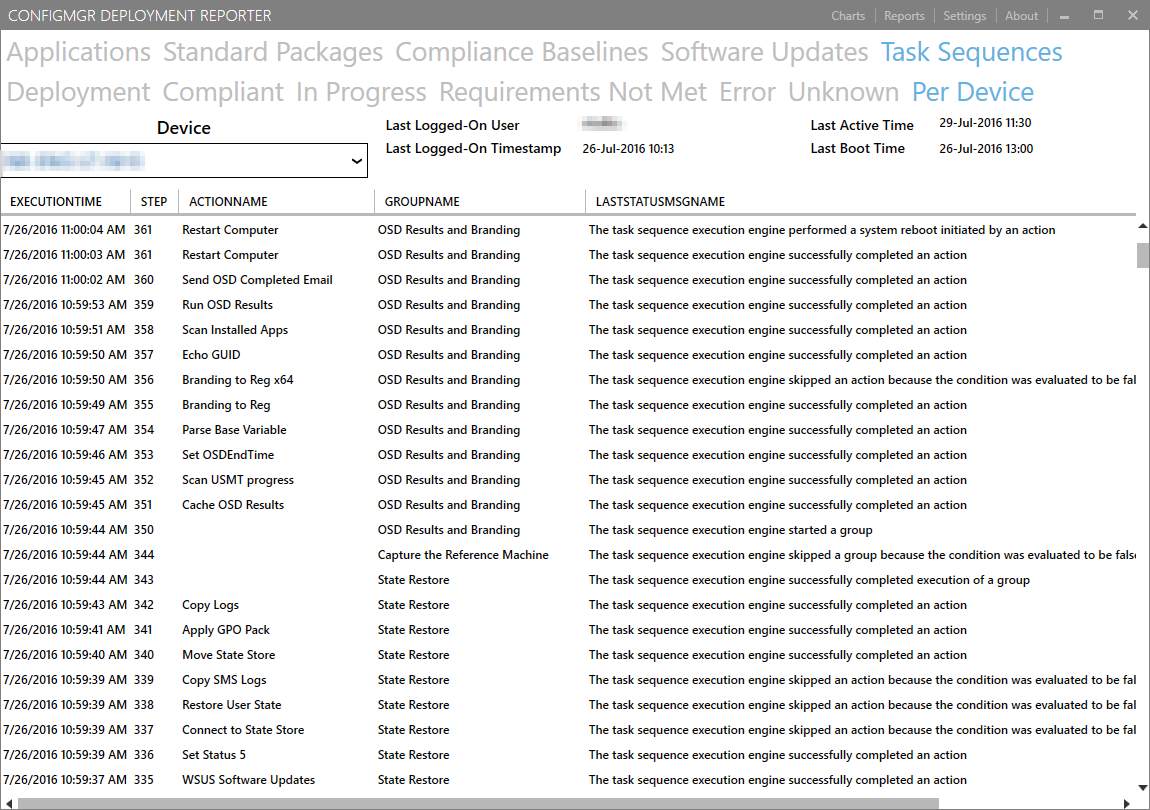1150x810 pixels.
Task: Expand the Device dropdown list
Action: click(x=357, y=160)
